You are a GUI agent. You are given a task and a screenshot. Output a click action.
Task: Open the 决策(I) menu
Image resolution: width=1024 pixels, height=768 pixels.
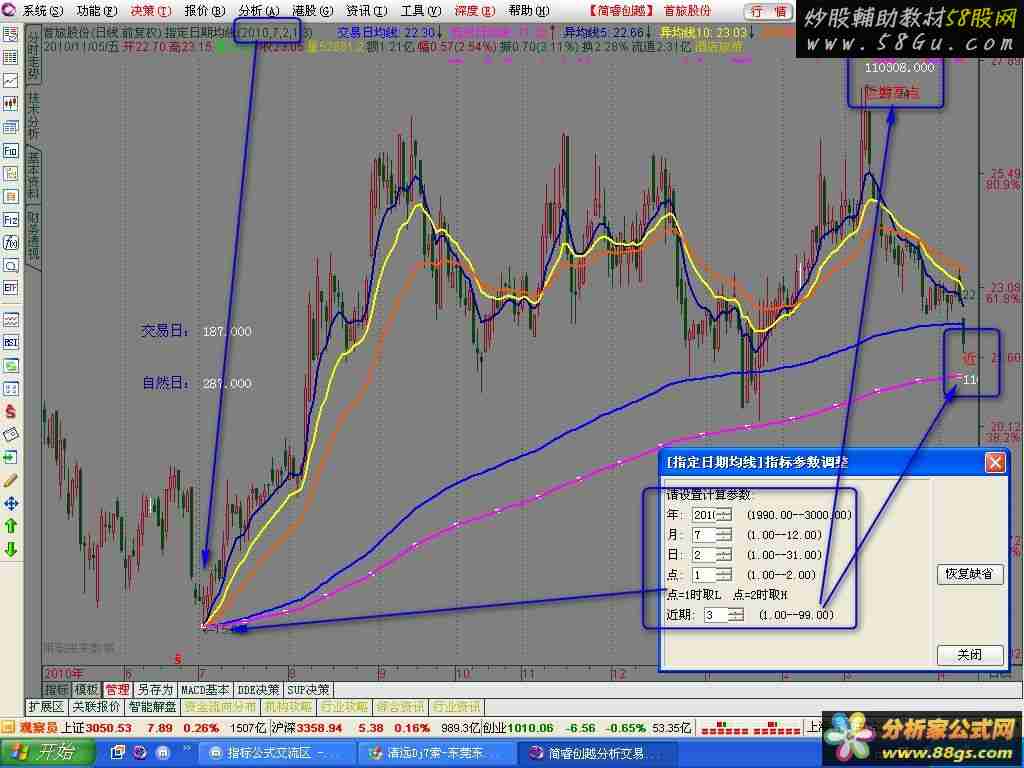(150, 10)
